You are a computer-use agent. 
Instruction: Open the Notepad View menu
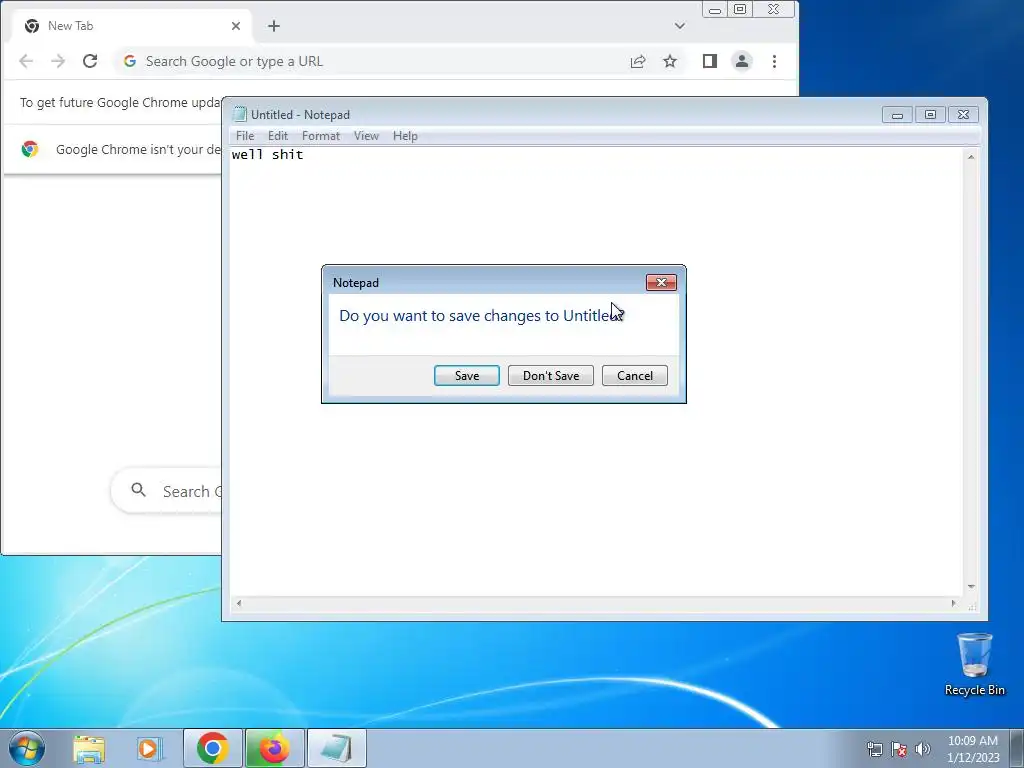coord(366,136)
